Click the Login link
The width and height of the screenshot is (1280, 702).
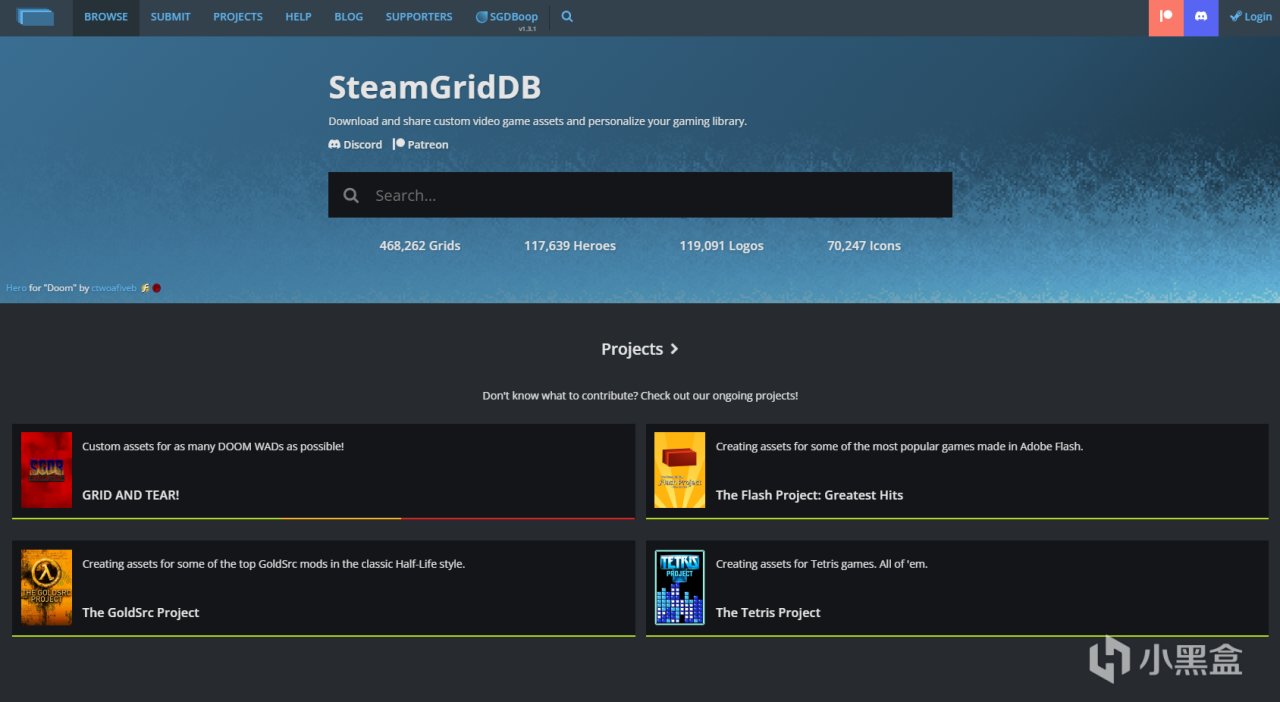pyautogui.click(x=1251, y=17)
